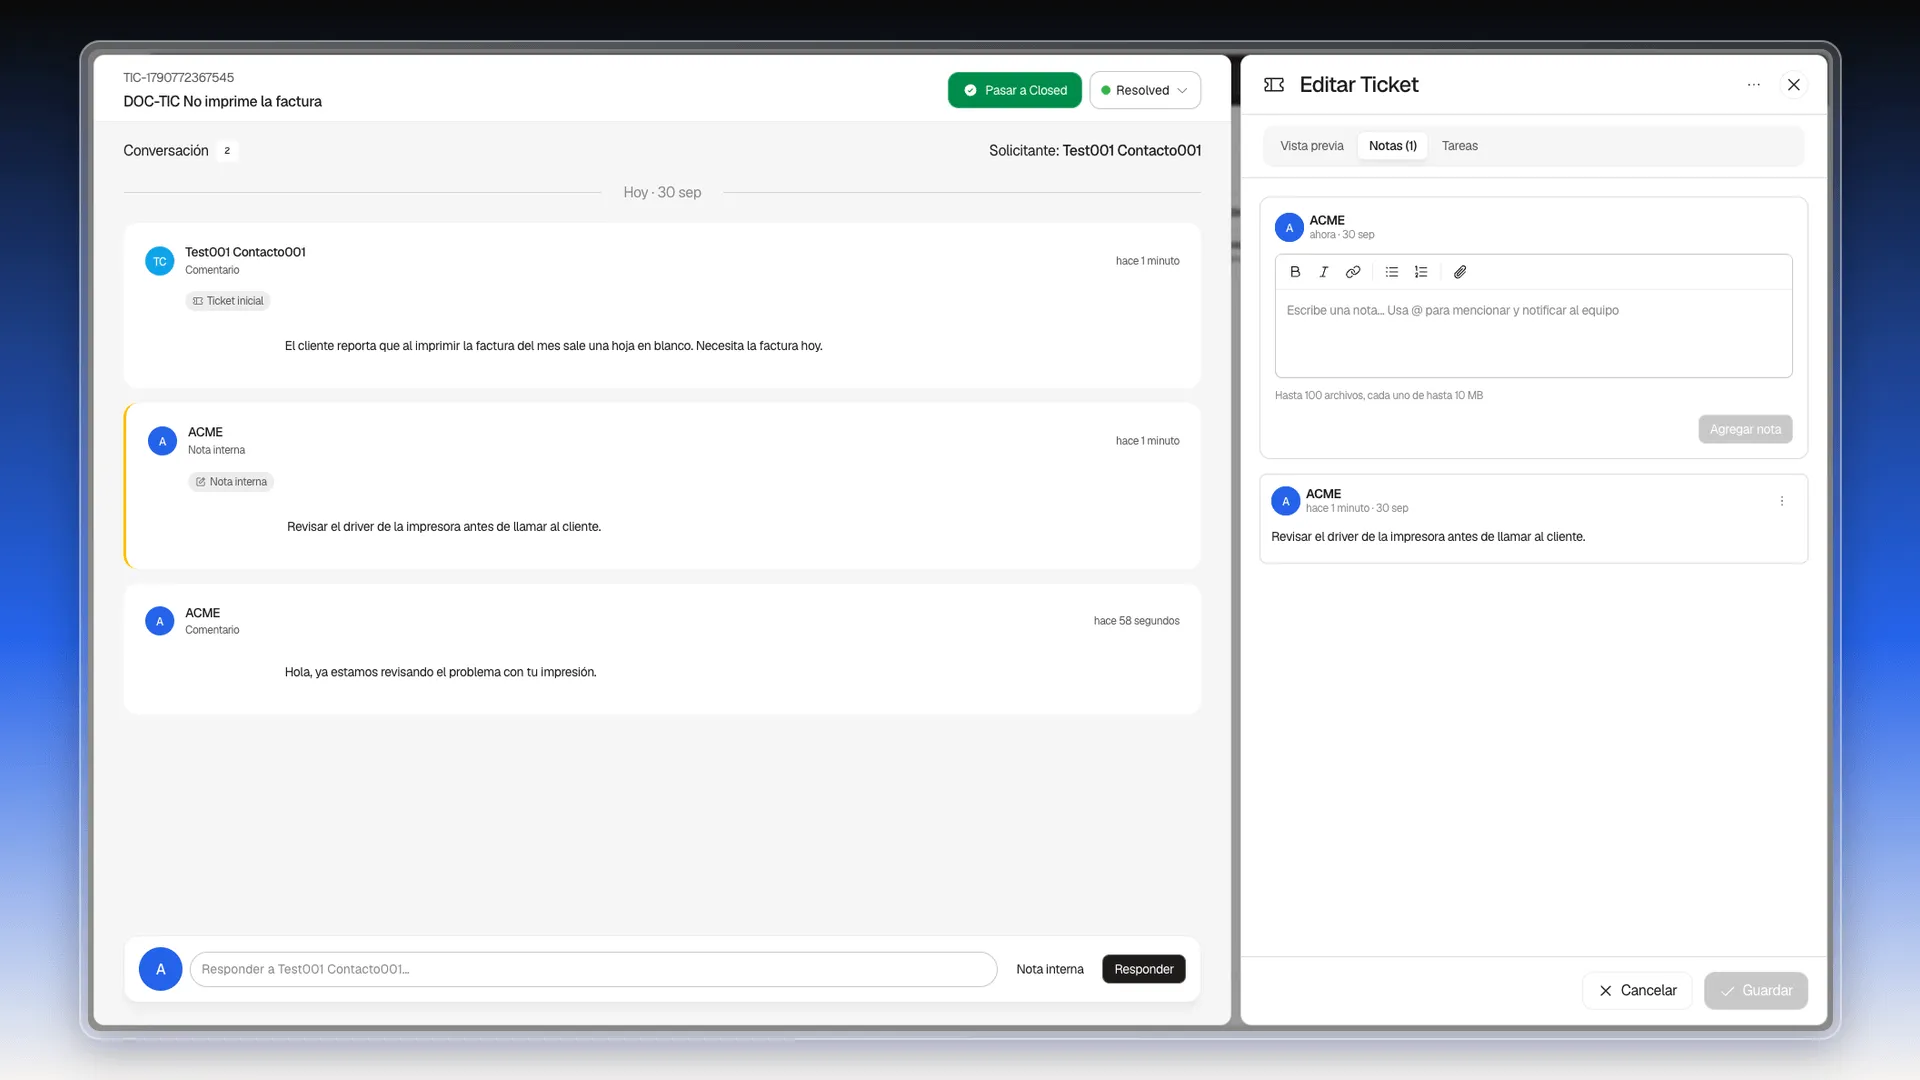Click the saved note text in Notas panel

tap(1428, 537)
